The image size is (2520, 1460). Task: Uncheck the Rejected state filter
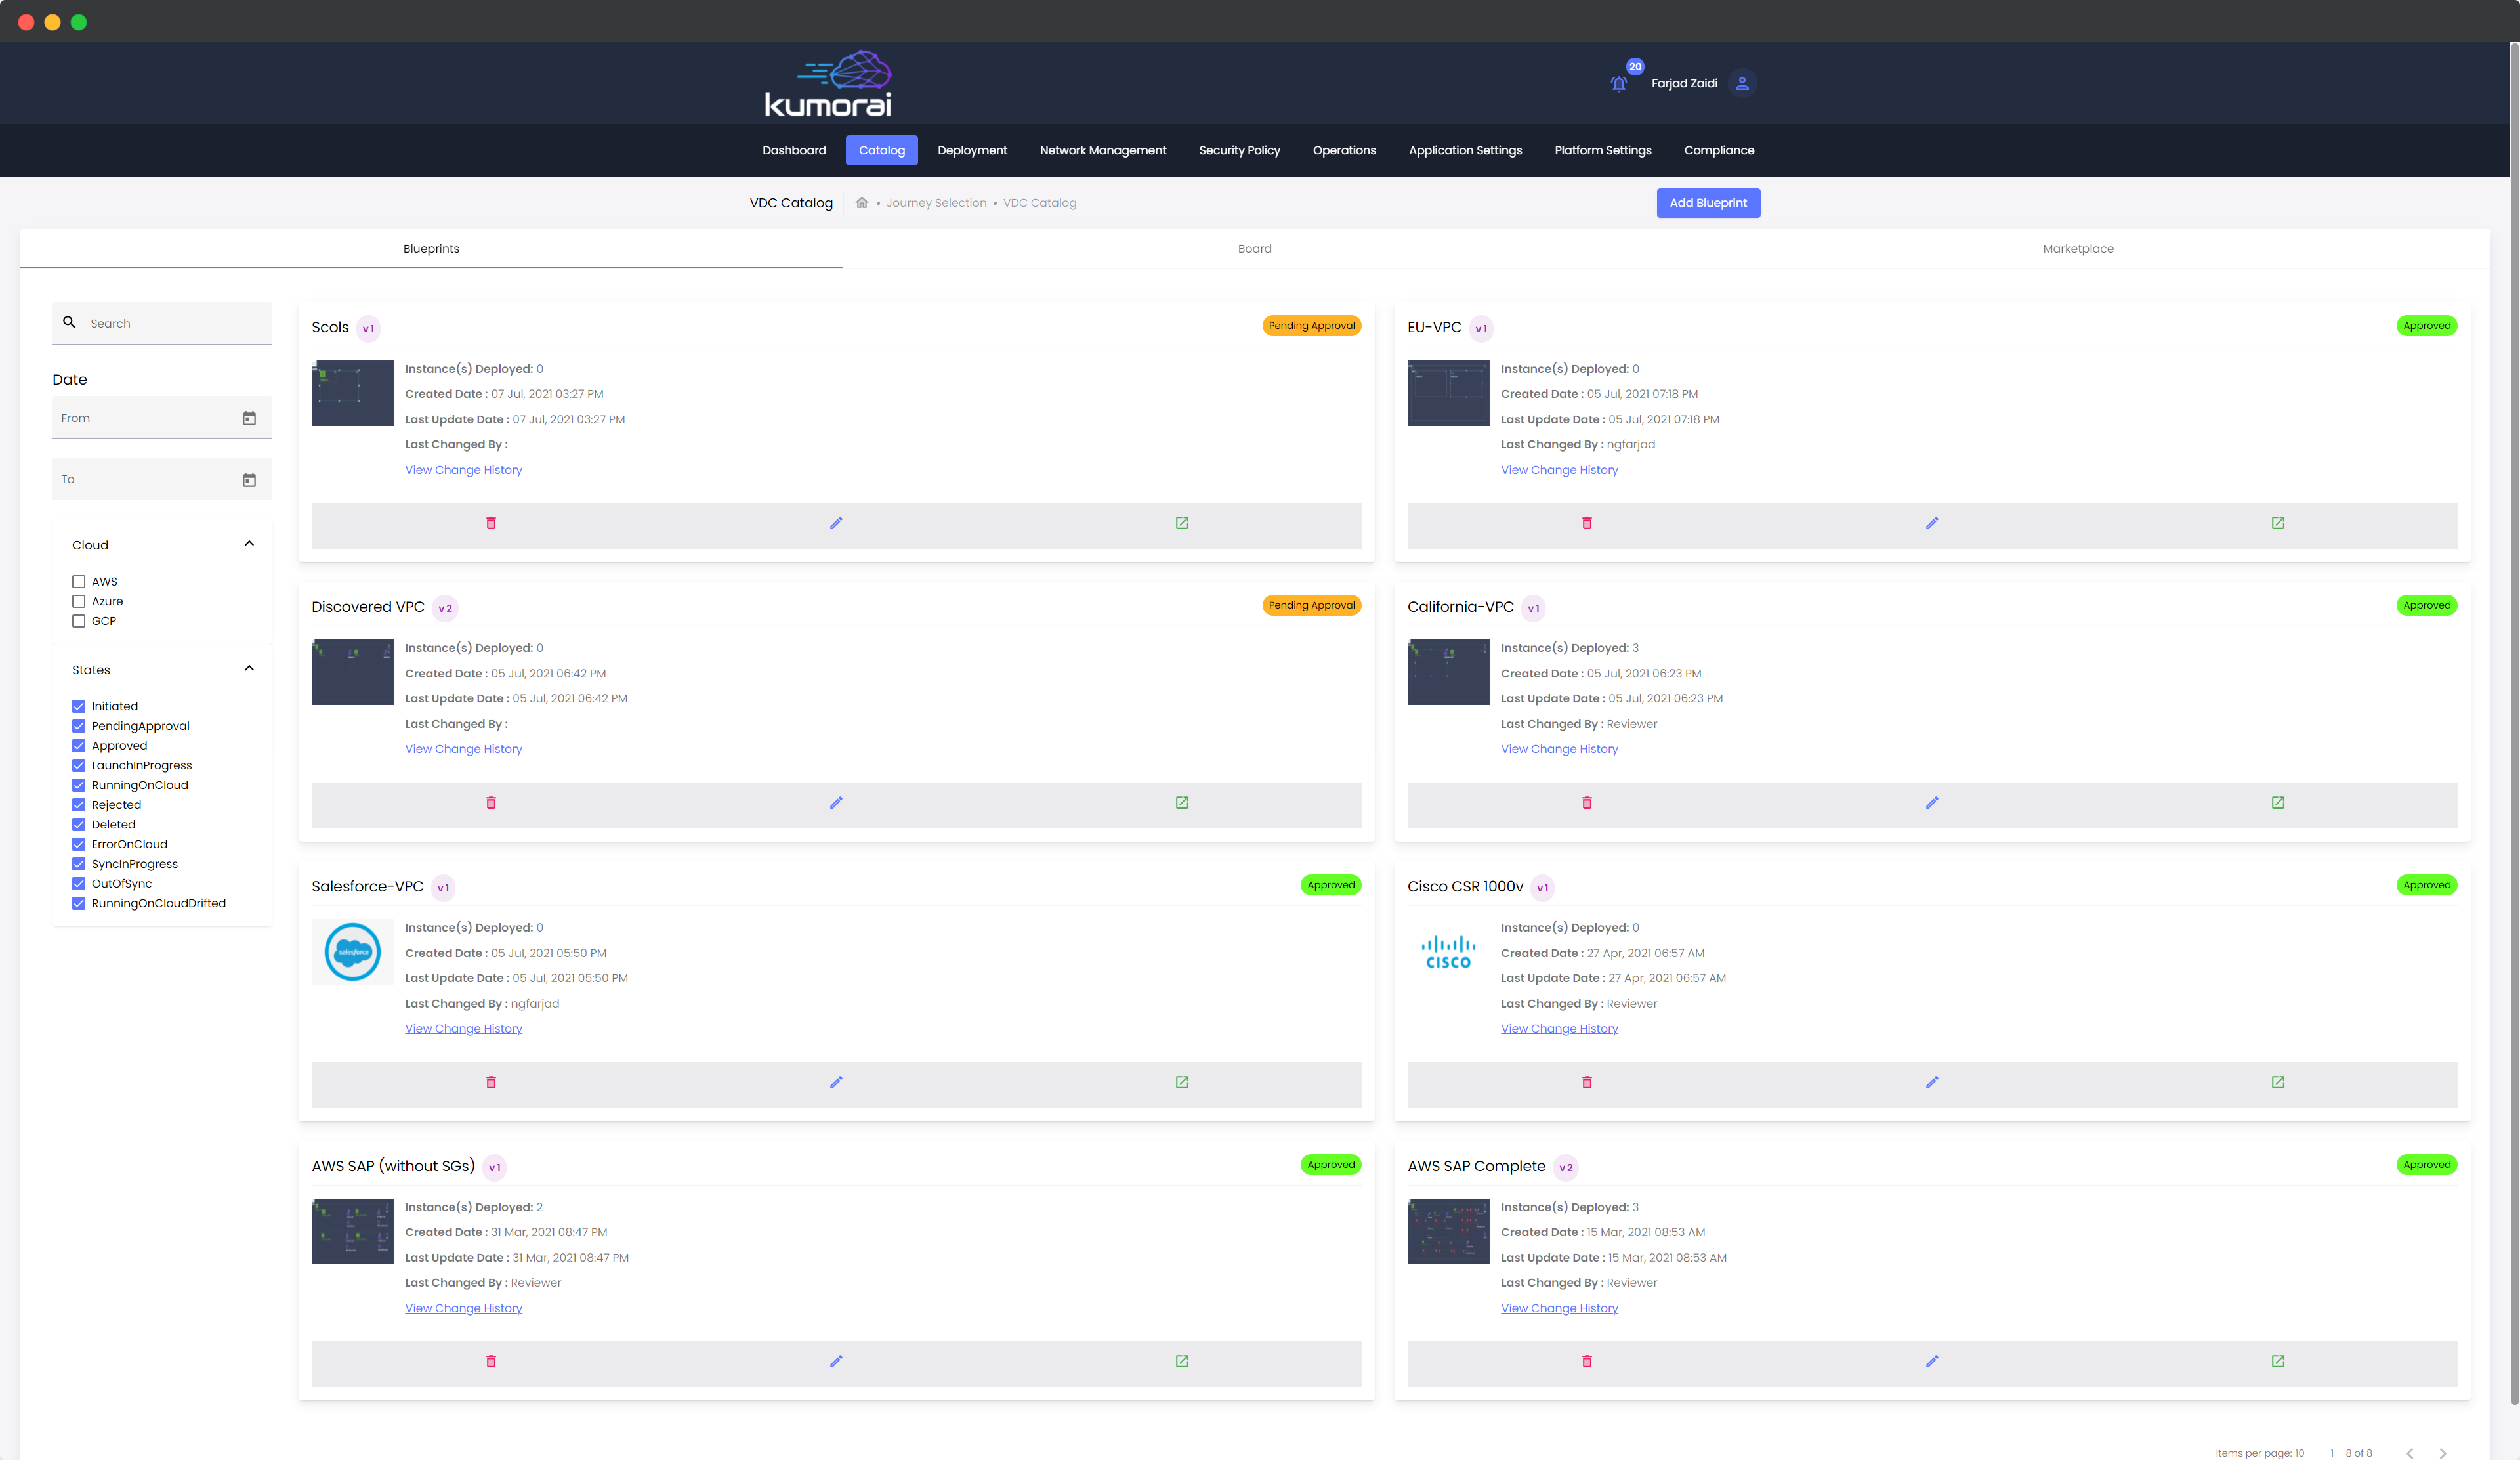click(x=79, y=804)
